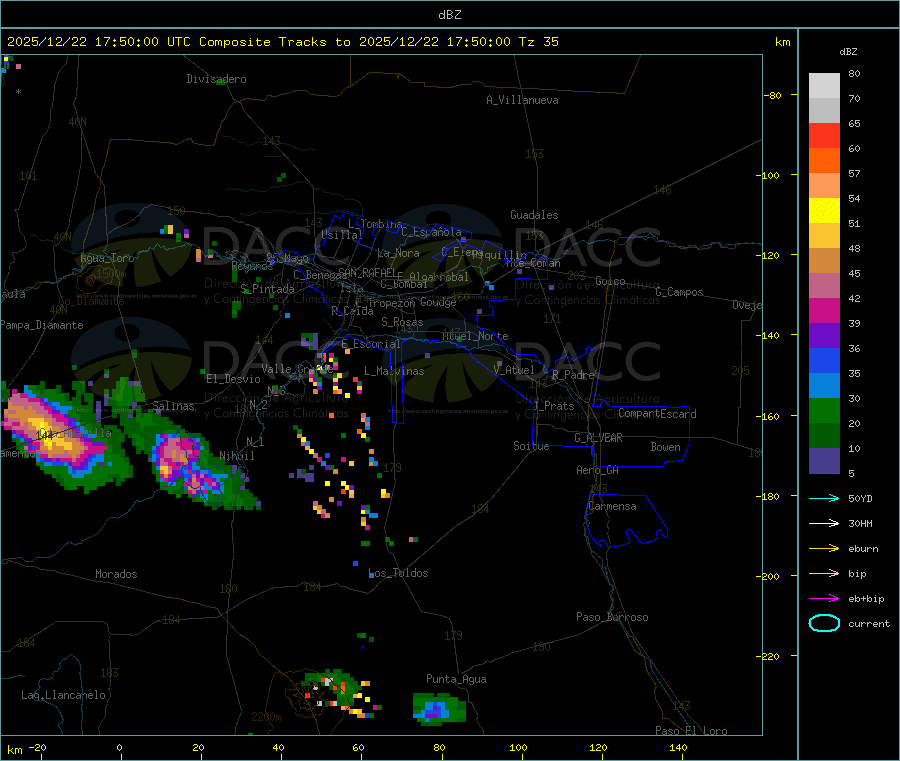The image size is (900, 761).
Task: Click the Lag.Llancanelo map label
Action: click(64, 695)
